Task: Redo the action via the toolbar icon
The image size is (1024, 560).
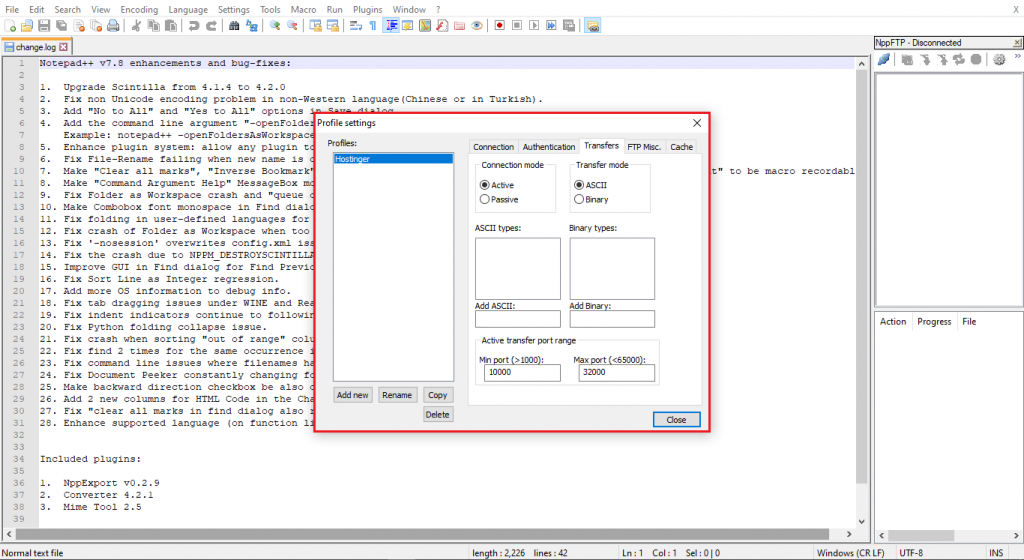Action: click(x=211, y=25)
